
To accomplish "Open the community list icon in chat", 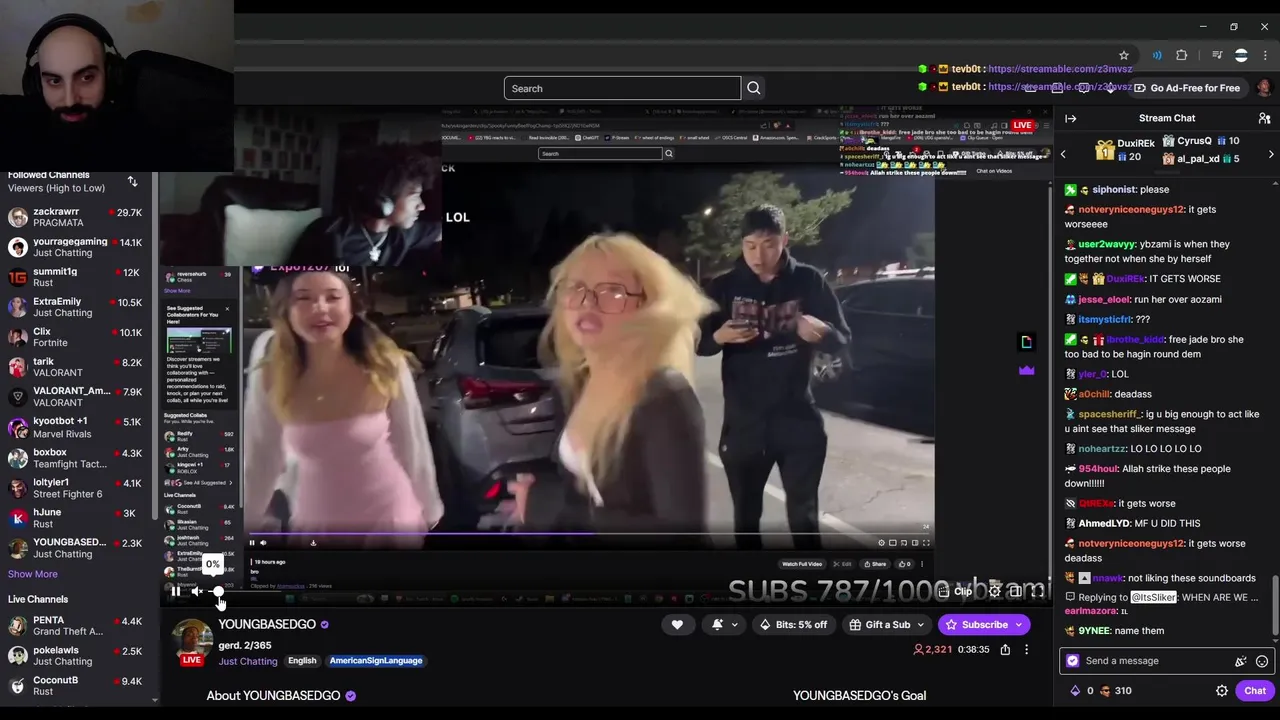I will click(1264, 118).
